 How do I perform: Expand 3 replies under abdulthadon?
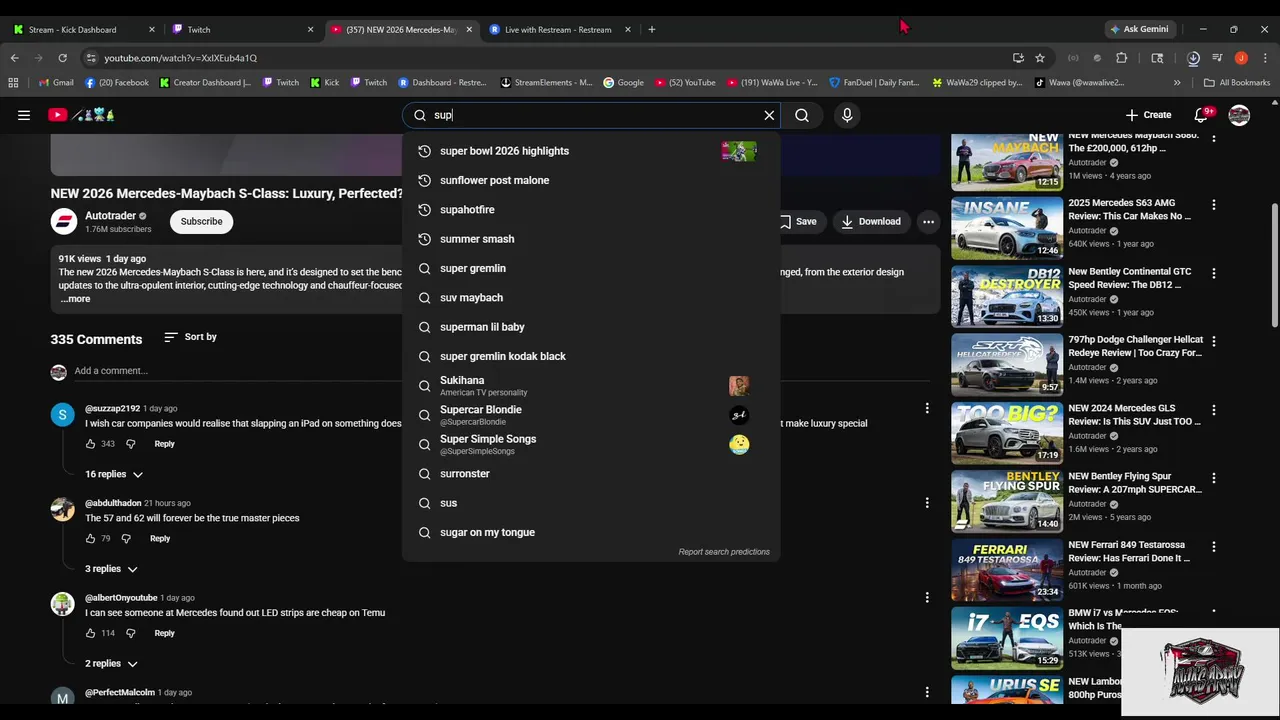pyautogui.click(x=111, y=569)
